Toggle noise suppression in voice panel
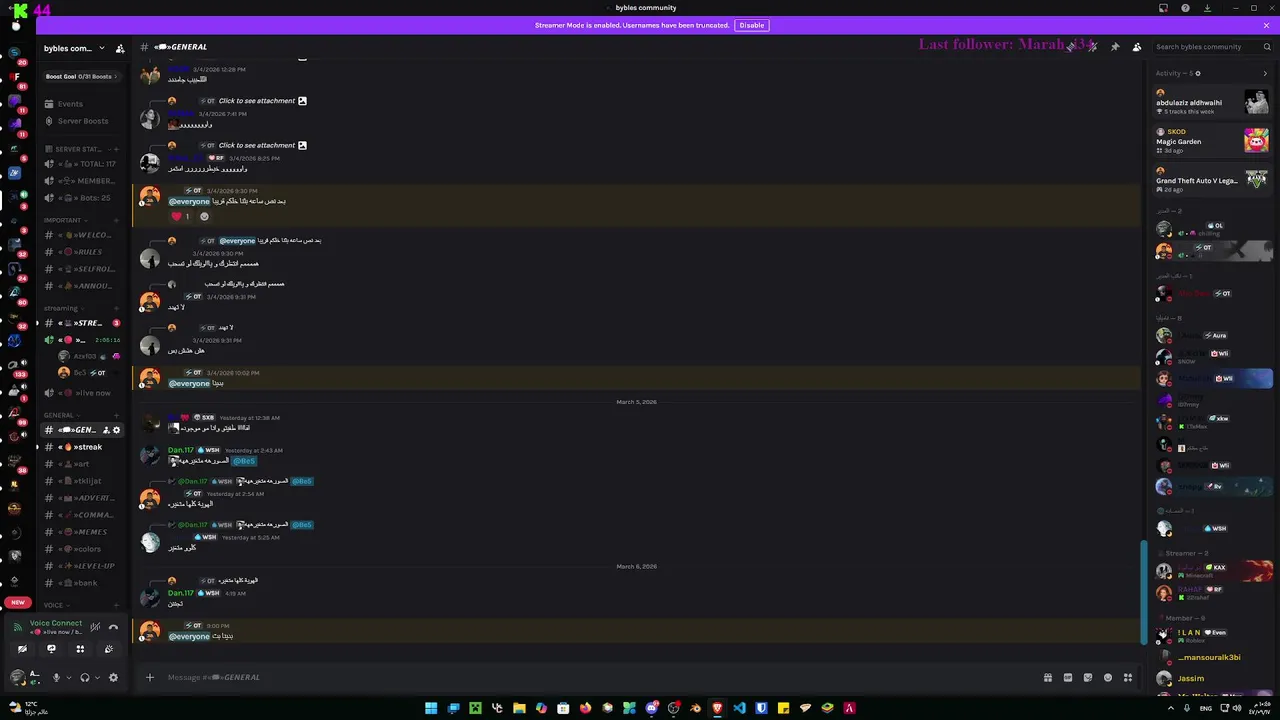Image resolution: width=1280 pixels, height=720 pixels. 95,627
